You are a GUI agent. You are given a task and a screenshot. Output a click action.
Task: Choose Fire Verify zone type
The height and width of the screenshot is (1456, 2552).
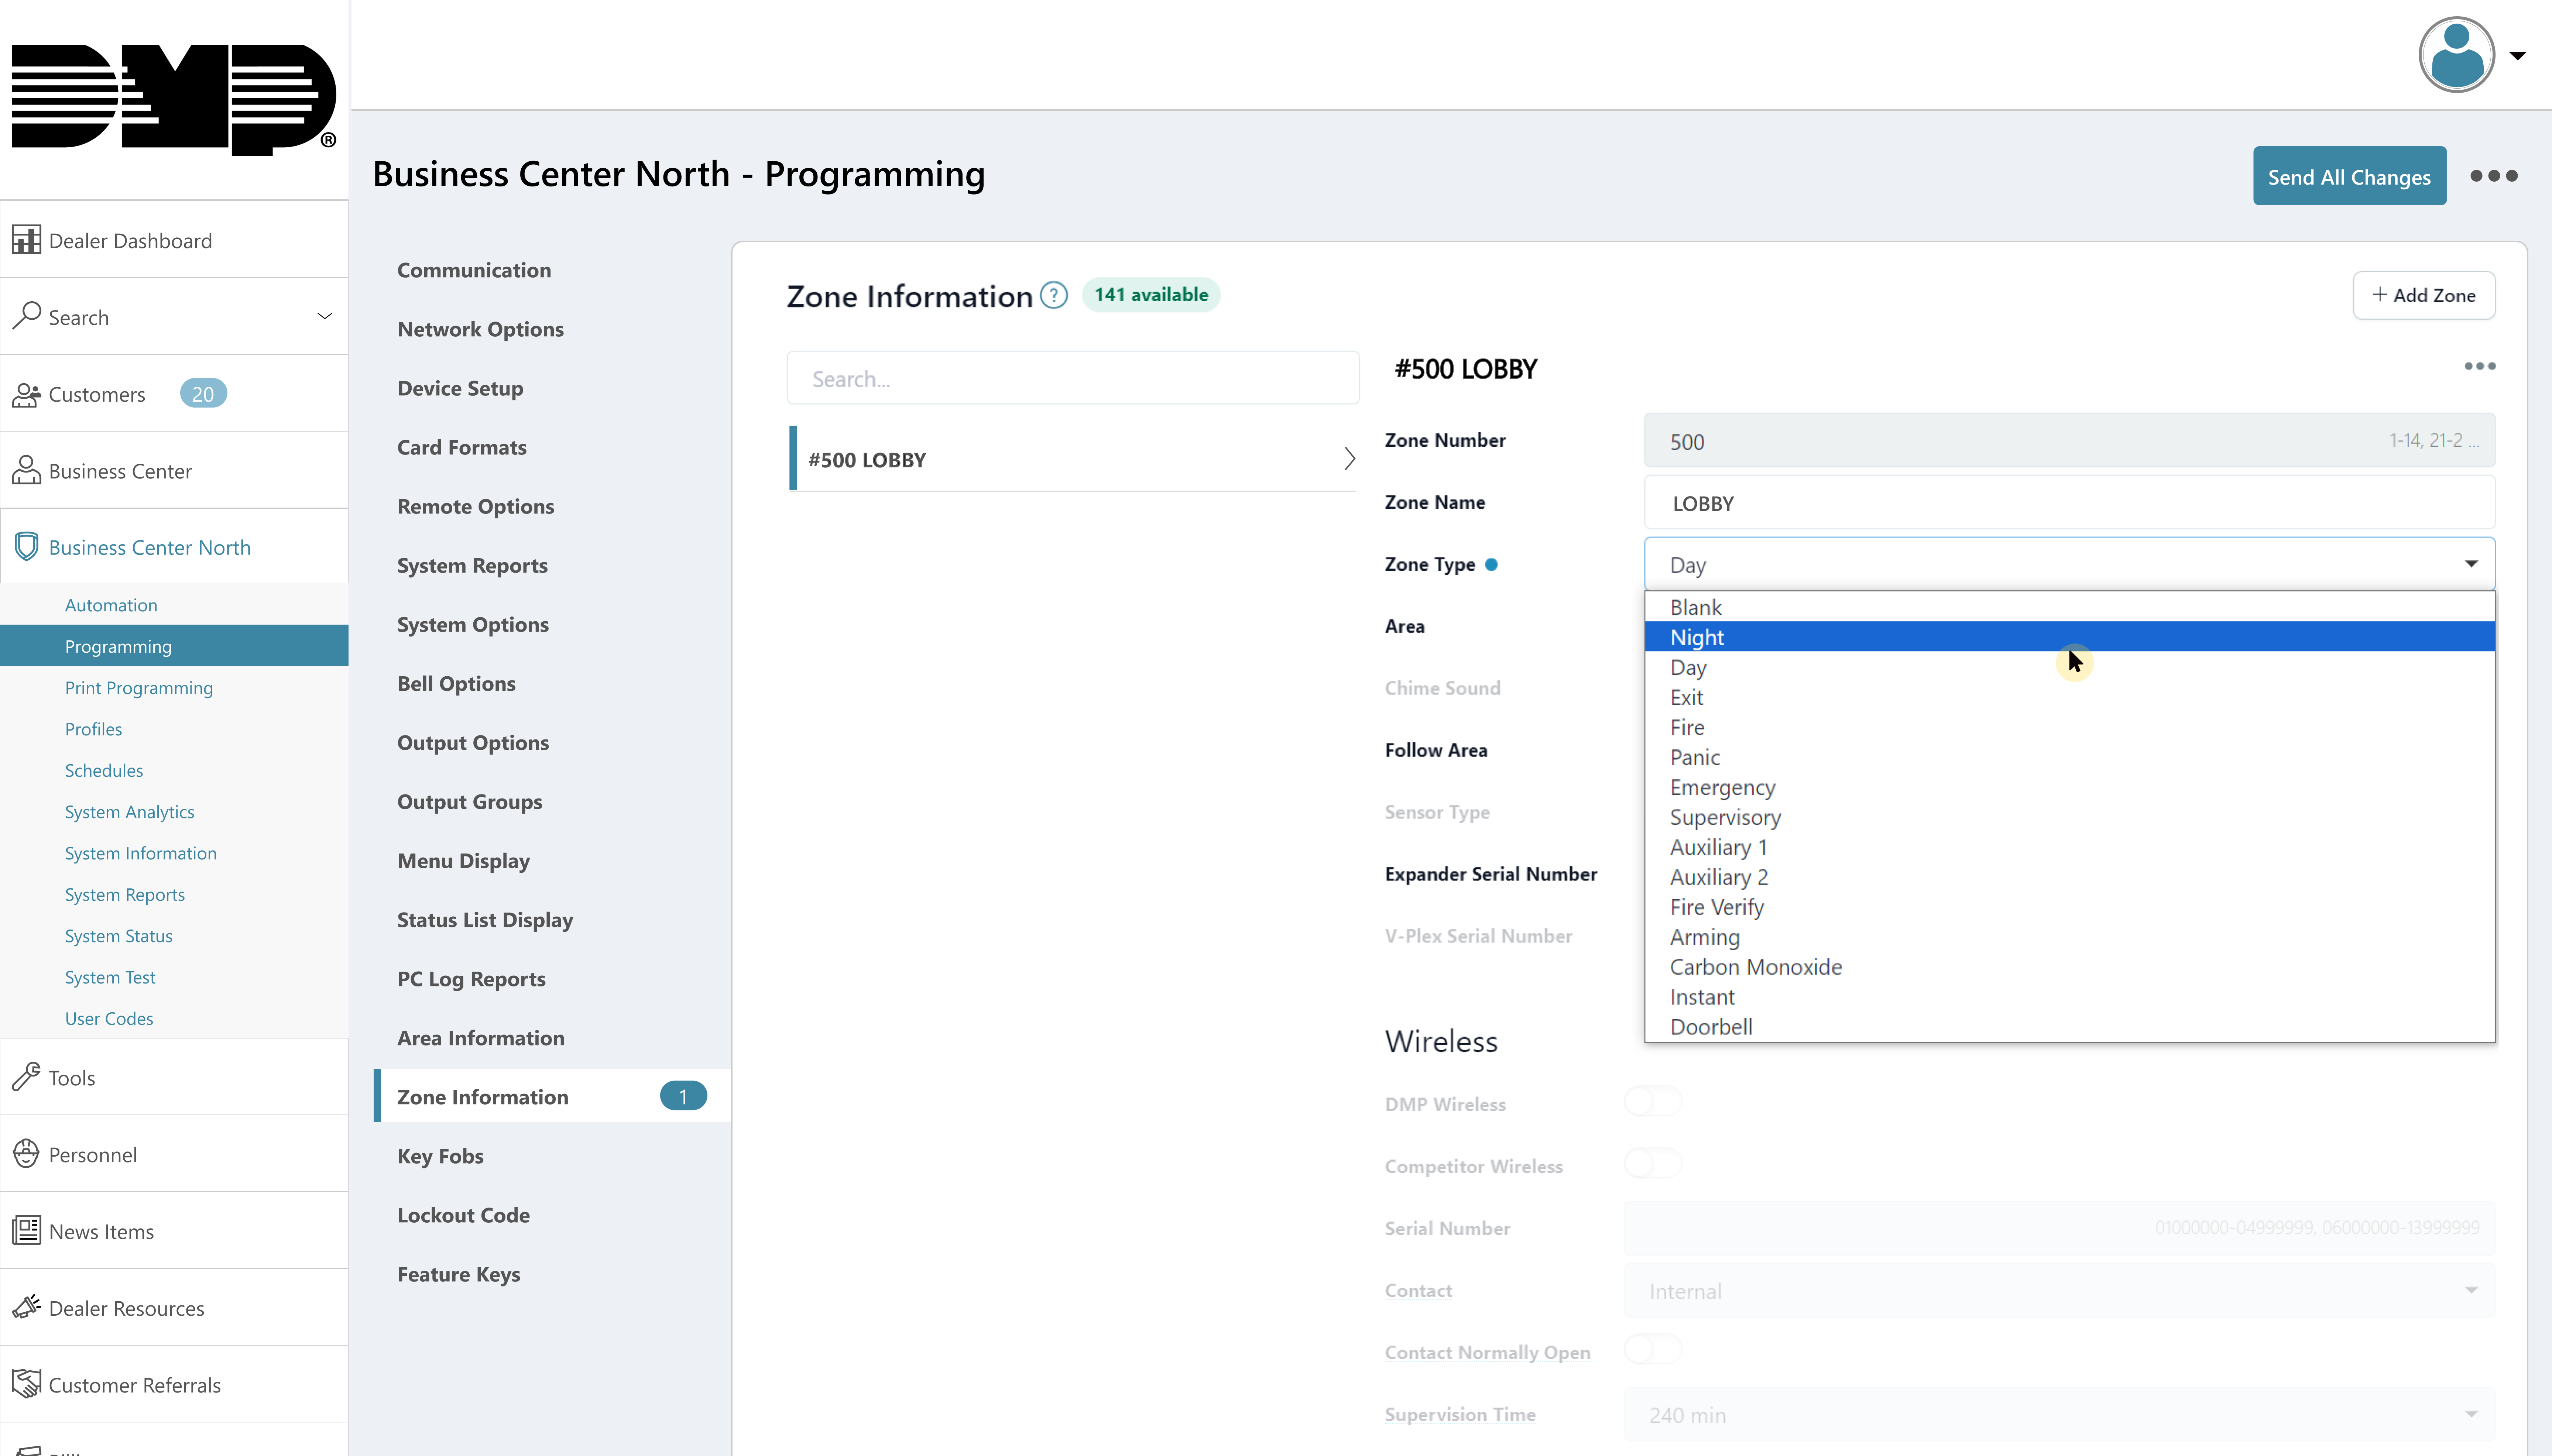[2070, 907]
